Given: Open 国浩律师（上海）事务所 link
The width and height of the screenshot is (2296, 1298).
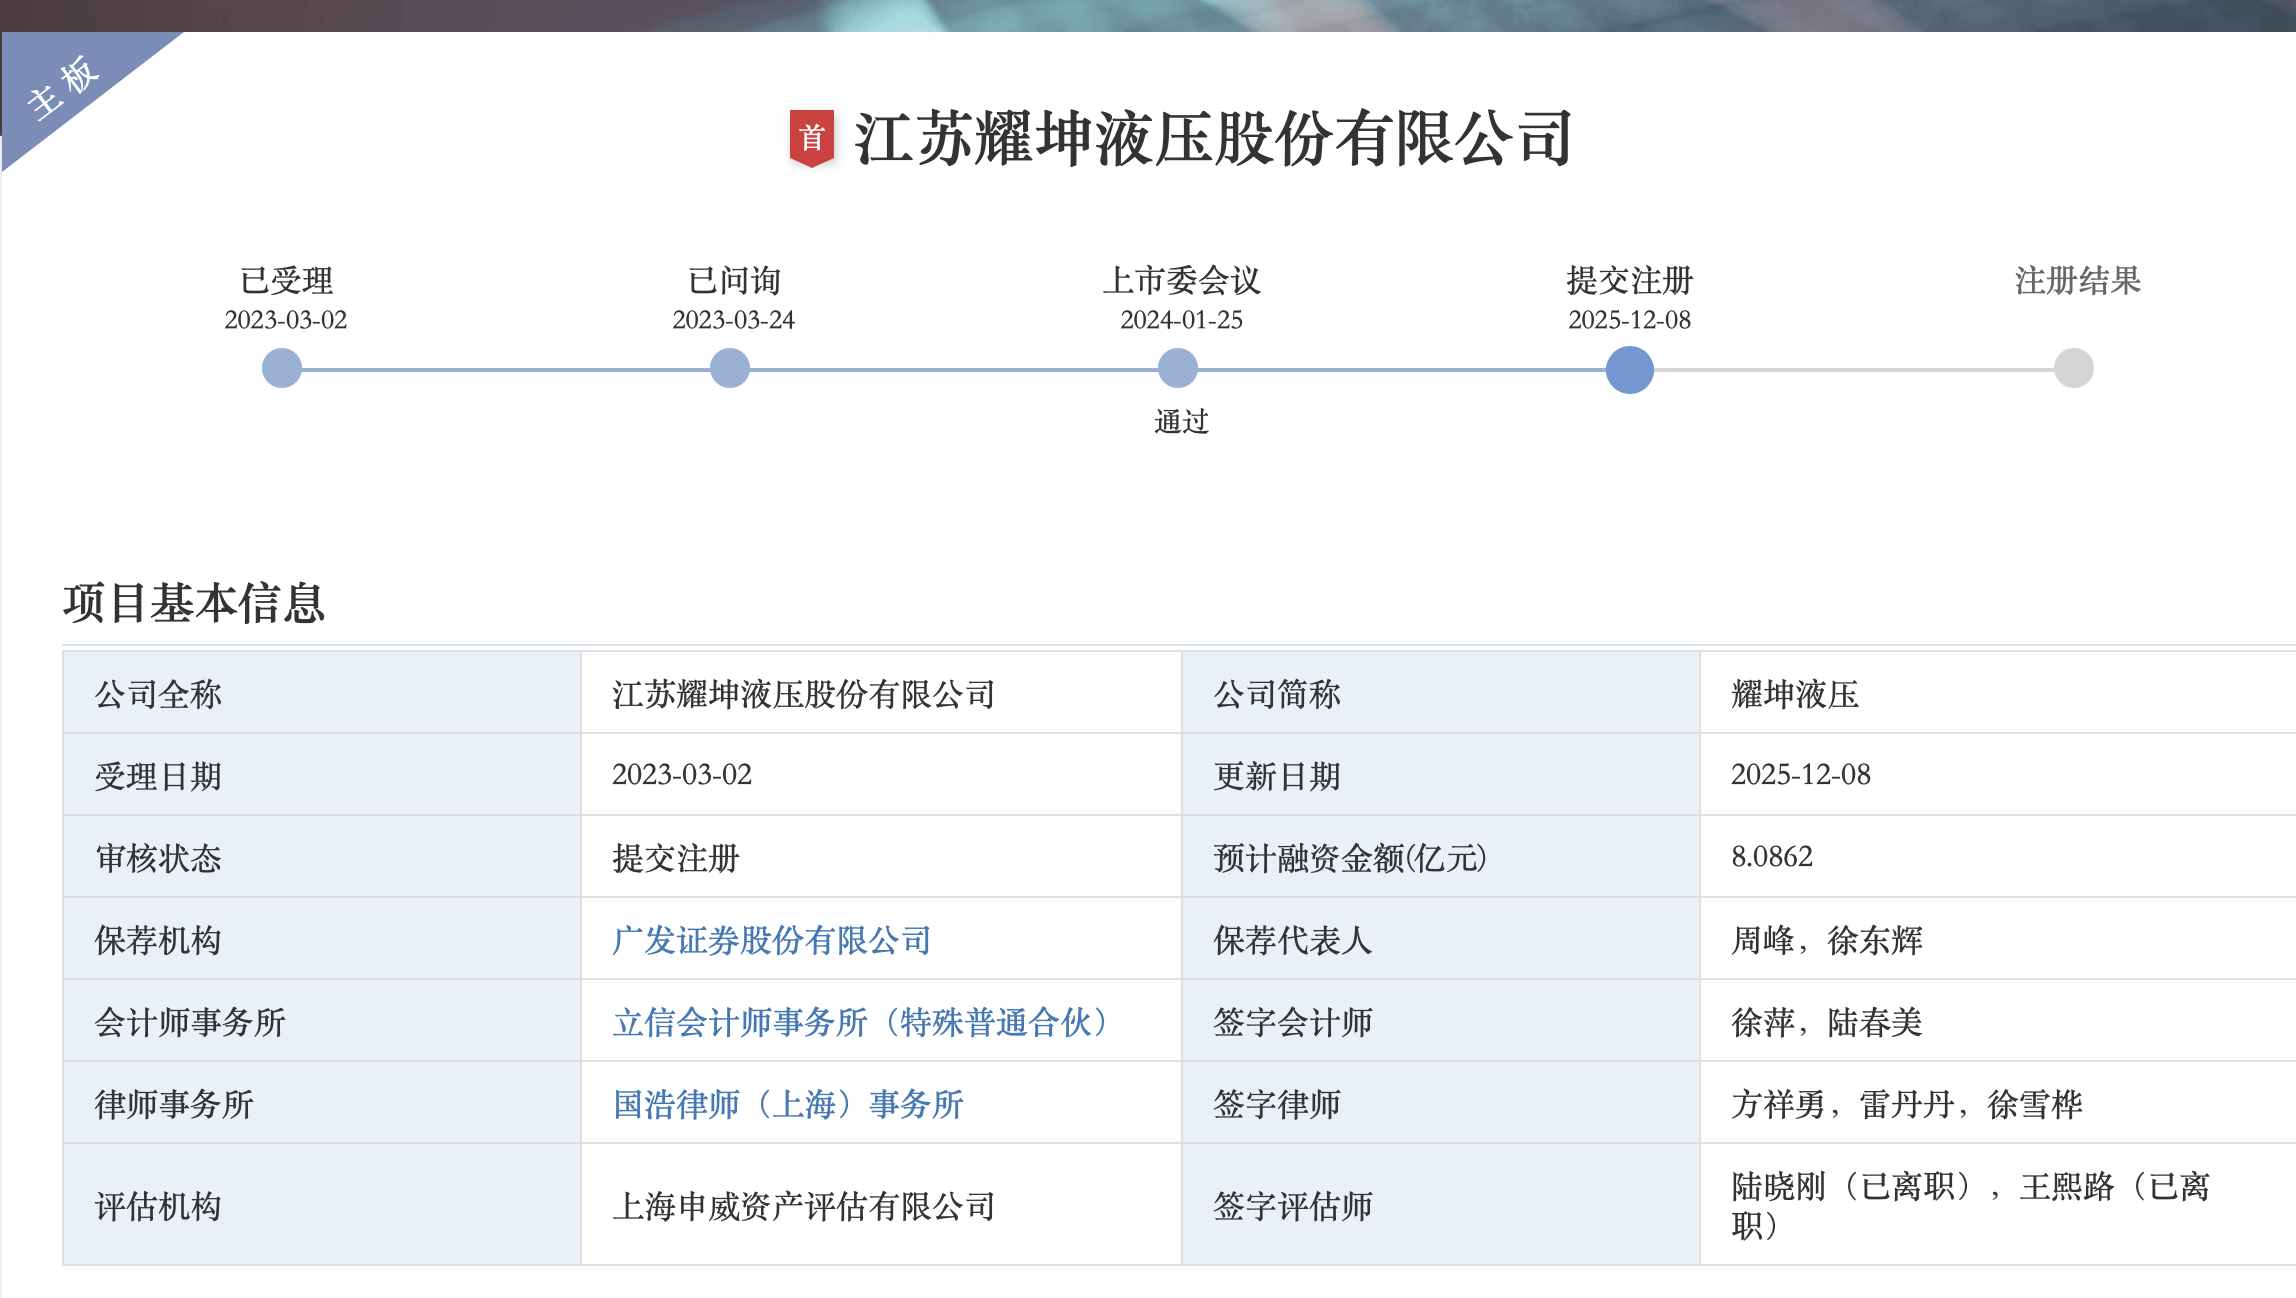Looking at the screenshot, I should pyautogui.click(x=788, y=1104).
